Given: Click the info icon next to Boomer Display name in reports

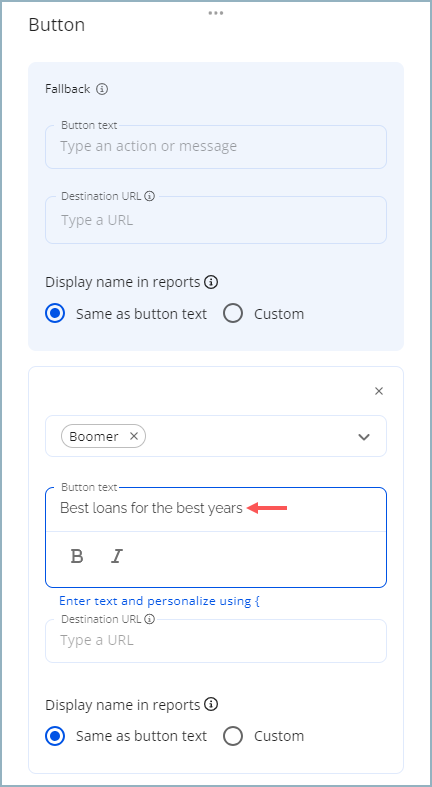Looking at the screenshot, I should (212, 705).
